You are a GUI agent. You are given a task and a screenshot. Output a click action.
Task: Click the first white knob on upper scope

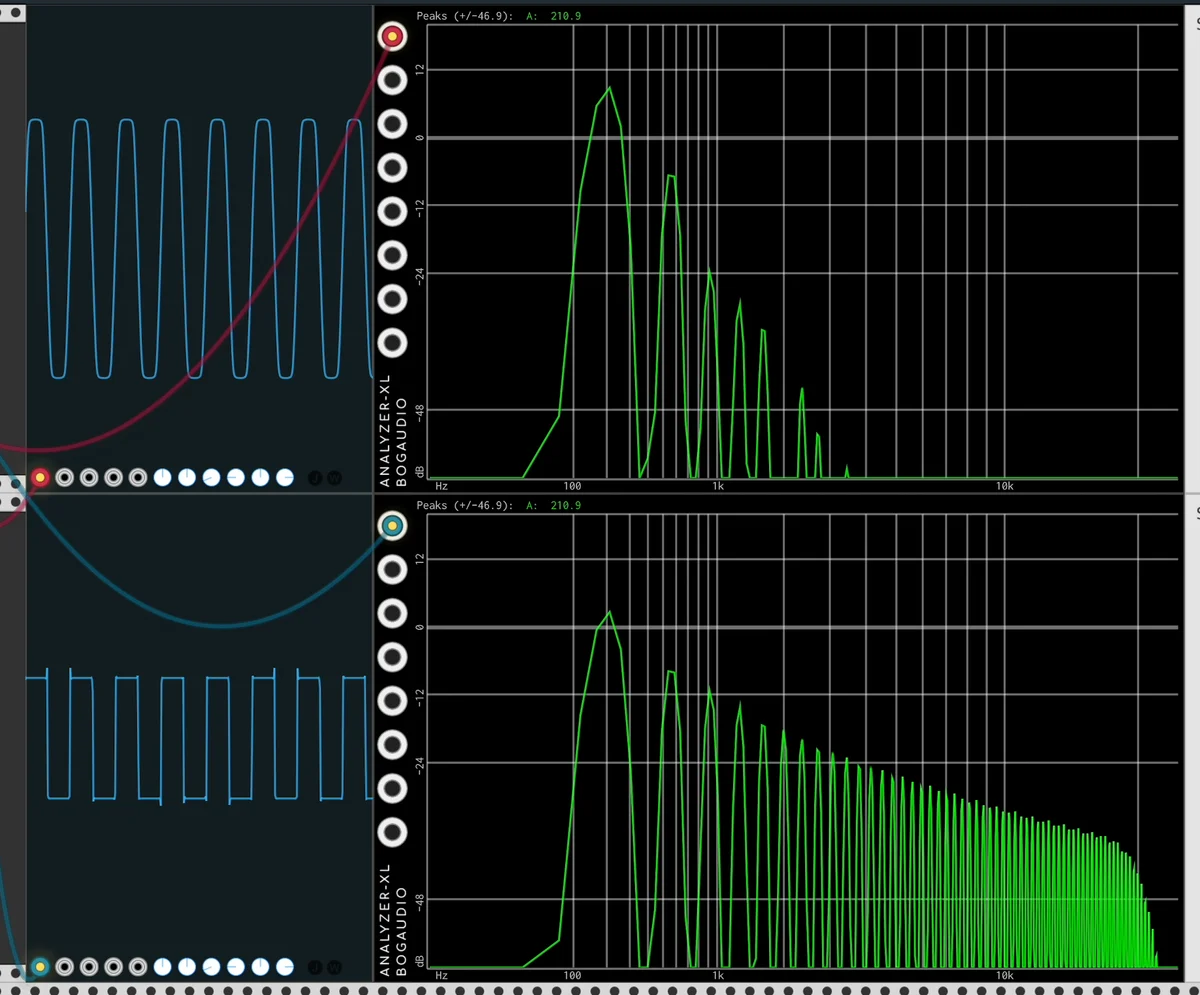coord(163,478)
